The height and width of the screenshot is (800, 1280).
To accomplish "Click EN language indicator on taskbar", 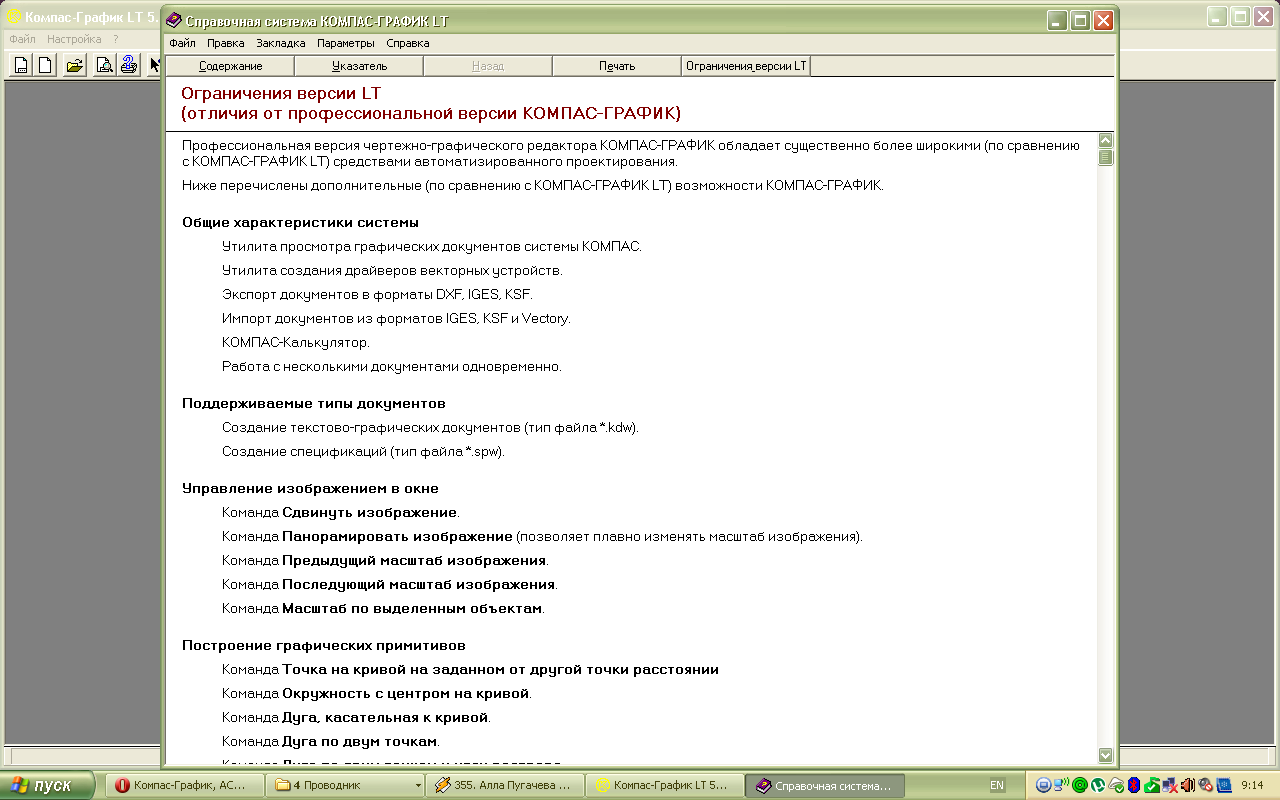I will click(x=997, y=786).
